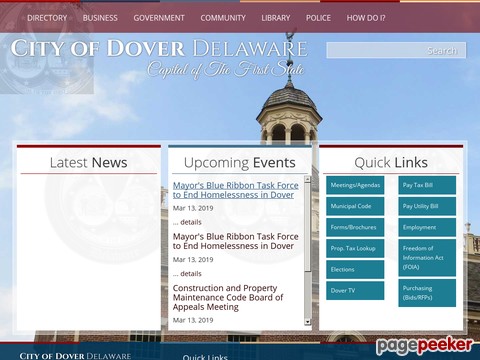The height and width of the screenshot is (360, 480).
Task: Open the HOW DO I? menu
Action: [366, 18]
